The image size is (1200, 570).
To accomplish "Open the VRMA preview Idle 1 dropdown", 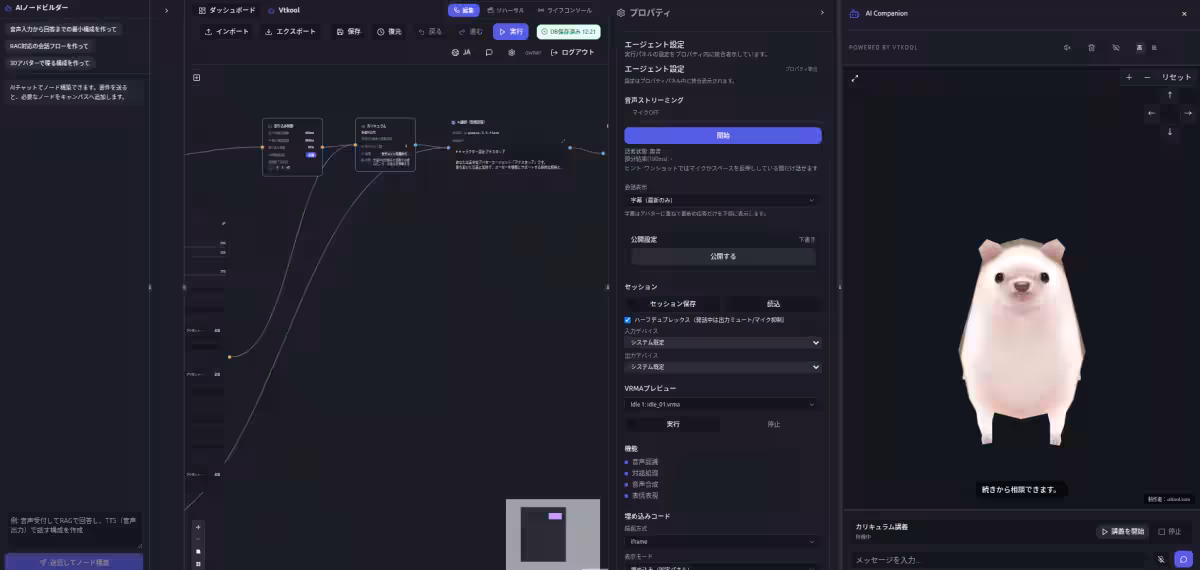I will point(722,404).
